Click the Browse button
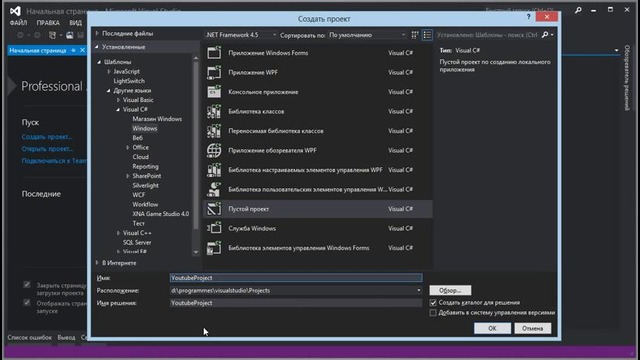The height and width of the screenshot is (360, 640). [450, 290]
